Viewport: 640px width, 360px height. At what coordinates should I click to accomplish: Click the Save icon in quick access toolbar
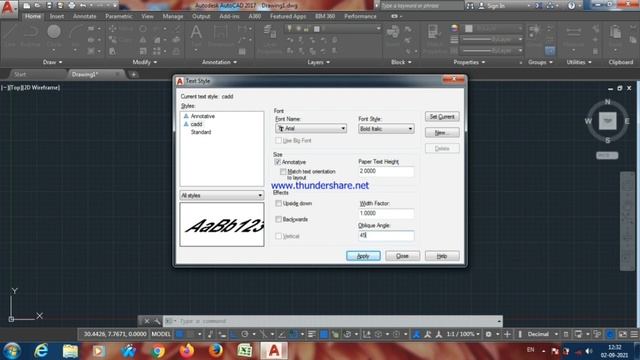(x=49, y=6)
